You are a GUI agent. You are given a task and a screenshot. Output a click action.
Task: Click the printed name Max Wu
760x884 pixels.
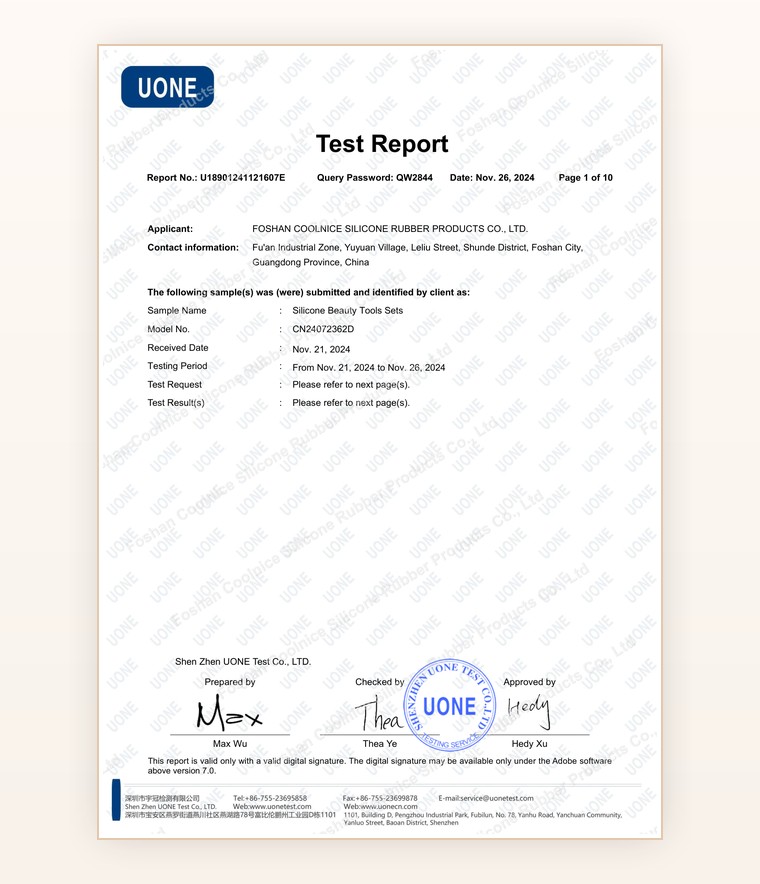(230, 744)
